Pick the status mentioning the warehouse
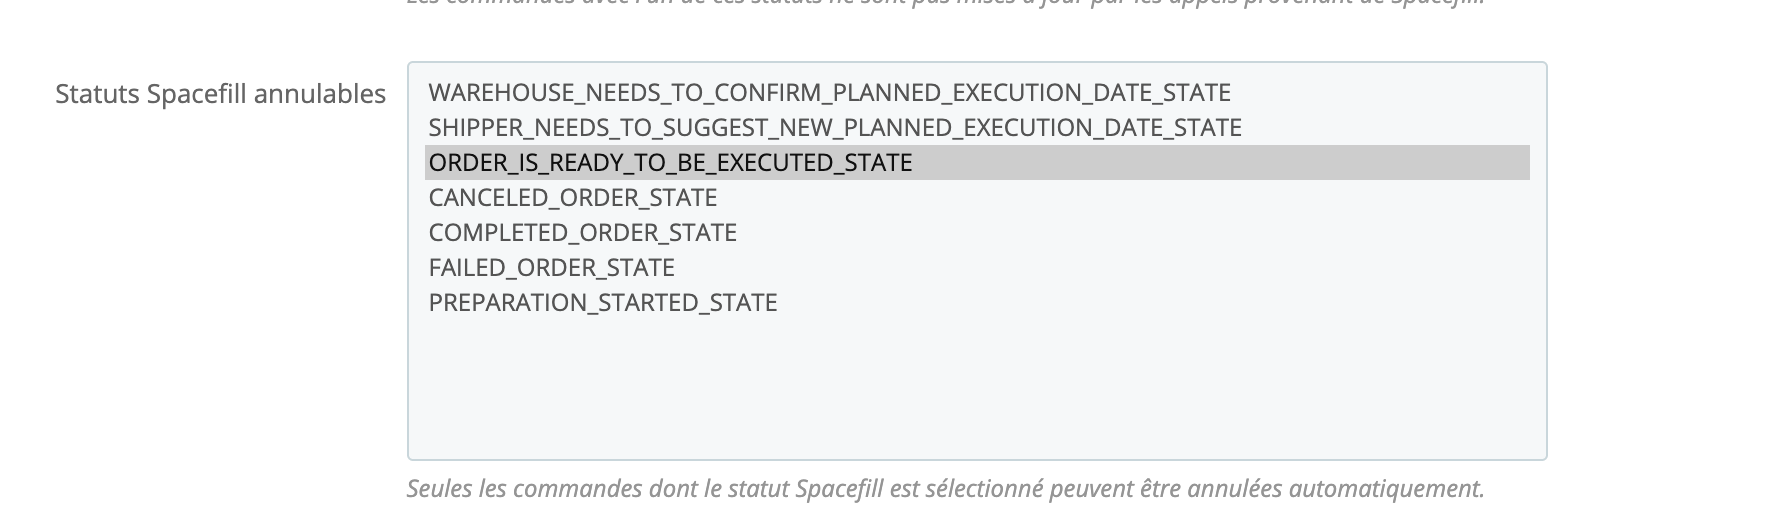Screen dimensions: 1774x532 (x=829, y=93)
